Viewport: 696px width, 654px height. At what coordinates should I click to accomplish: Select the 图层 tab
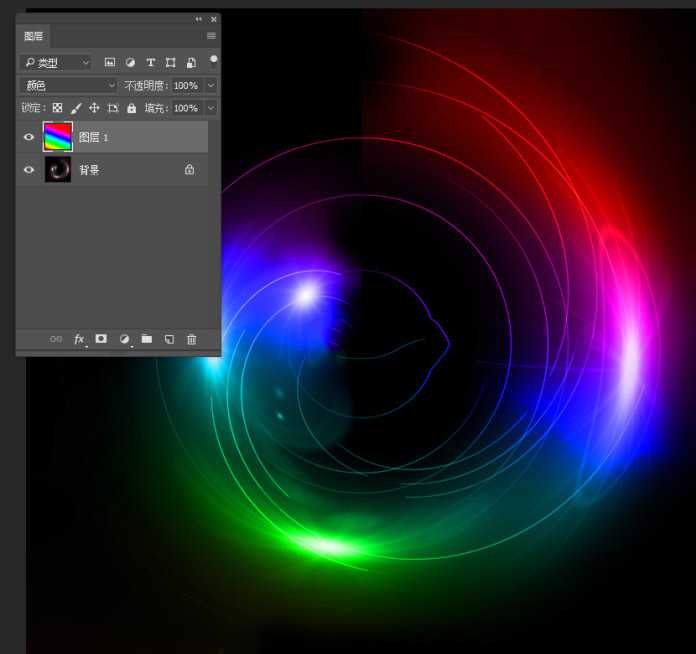33,36
